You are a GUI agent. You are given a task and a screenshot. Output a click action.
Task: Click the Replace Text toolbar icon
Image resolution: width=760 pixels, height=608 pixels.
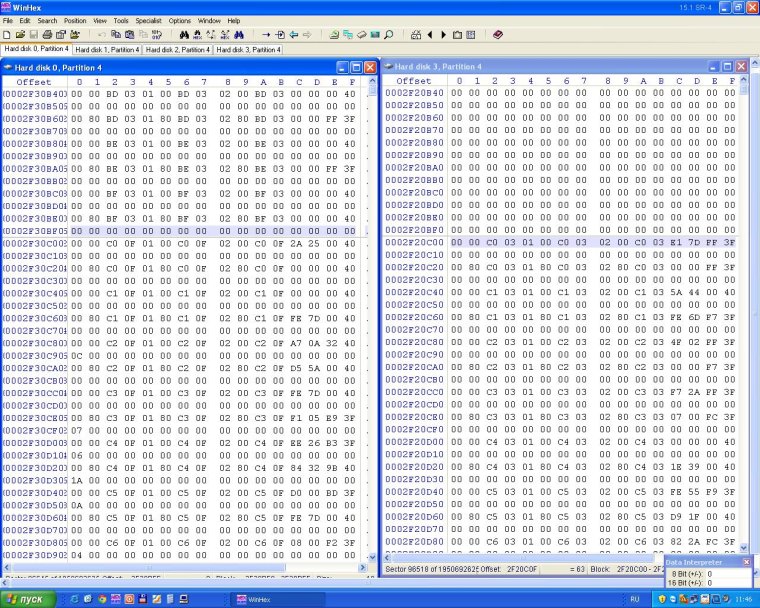click(x=211, y=35)
